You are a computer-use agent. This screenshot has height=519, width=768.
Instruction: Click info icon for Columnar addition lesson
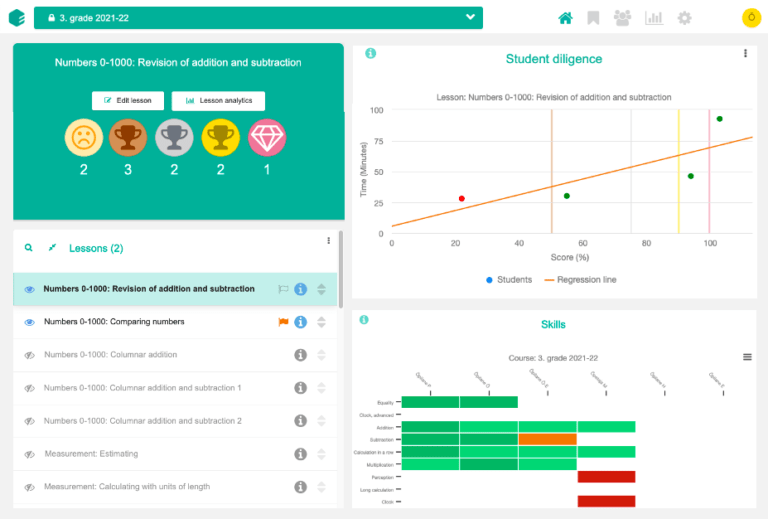tap(300, 355)
